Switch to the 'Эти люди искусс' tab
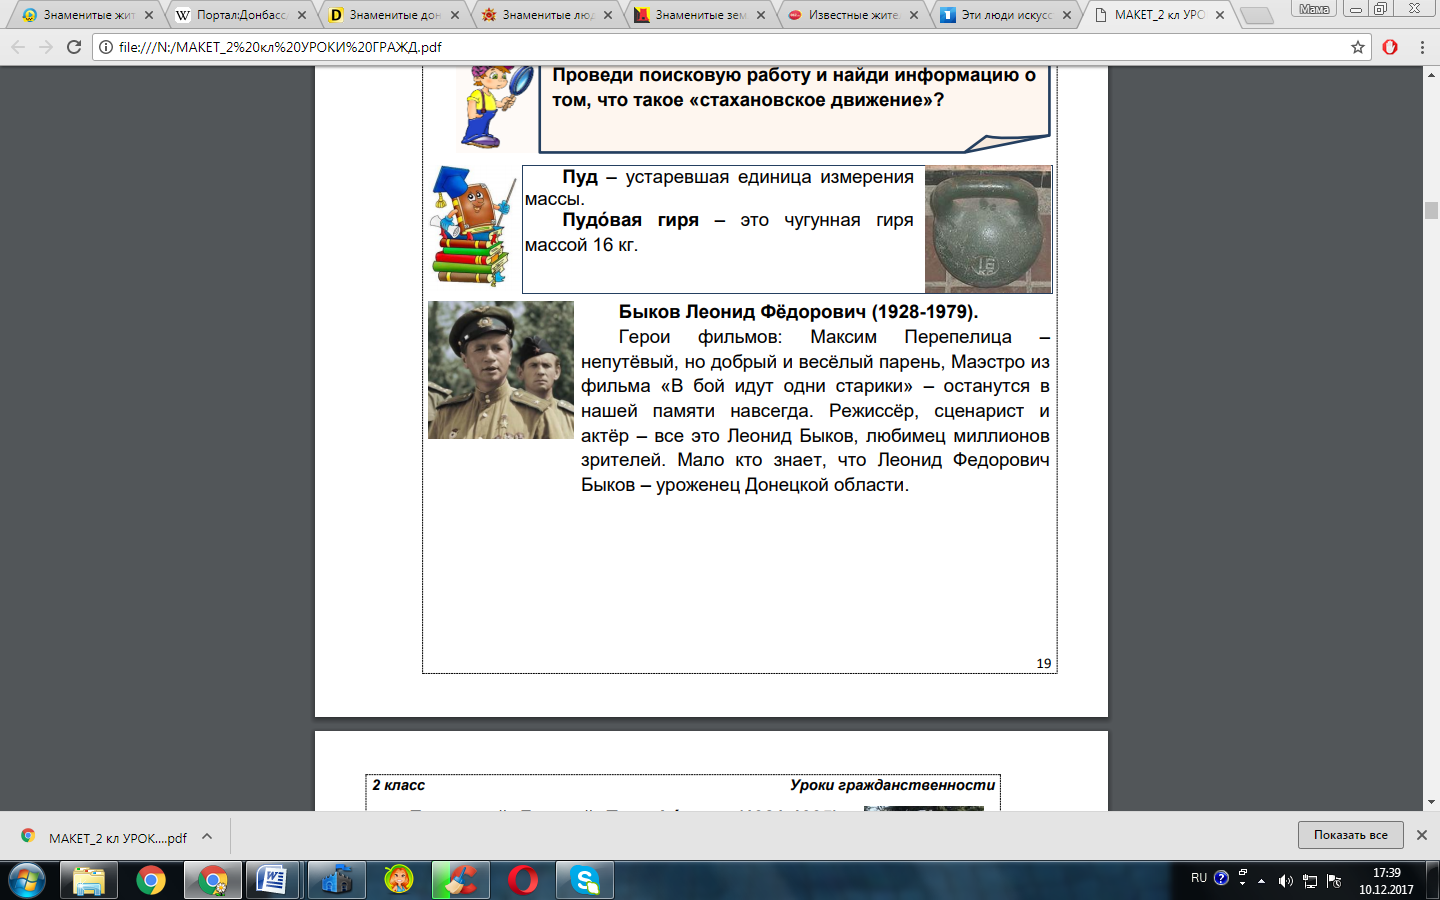The width and height of the screenshot is (1440, 900). [1006, 15]
